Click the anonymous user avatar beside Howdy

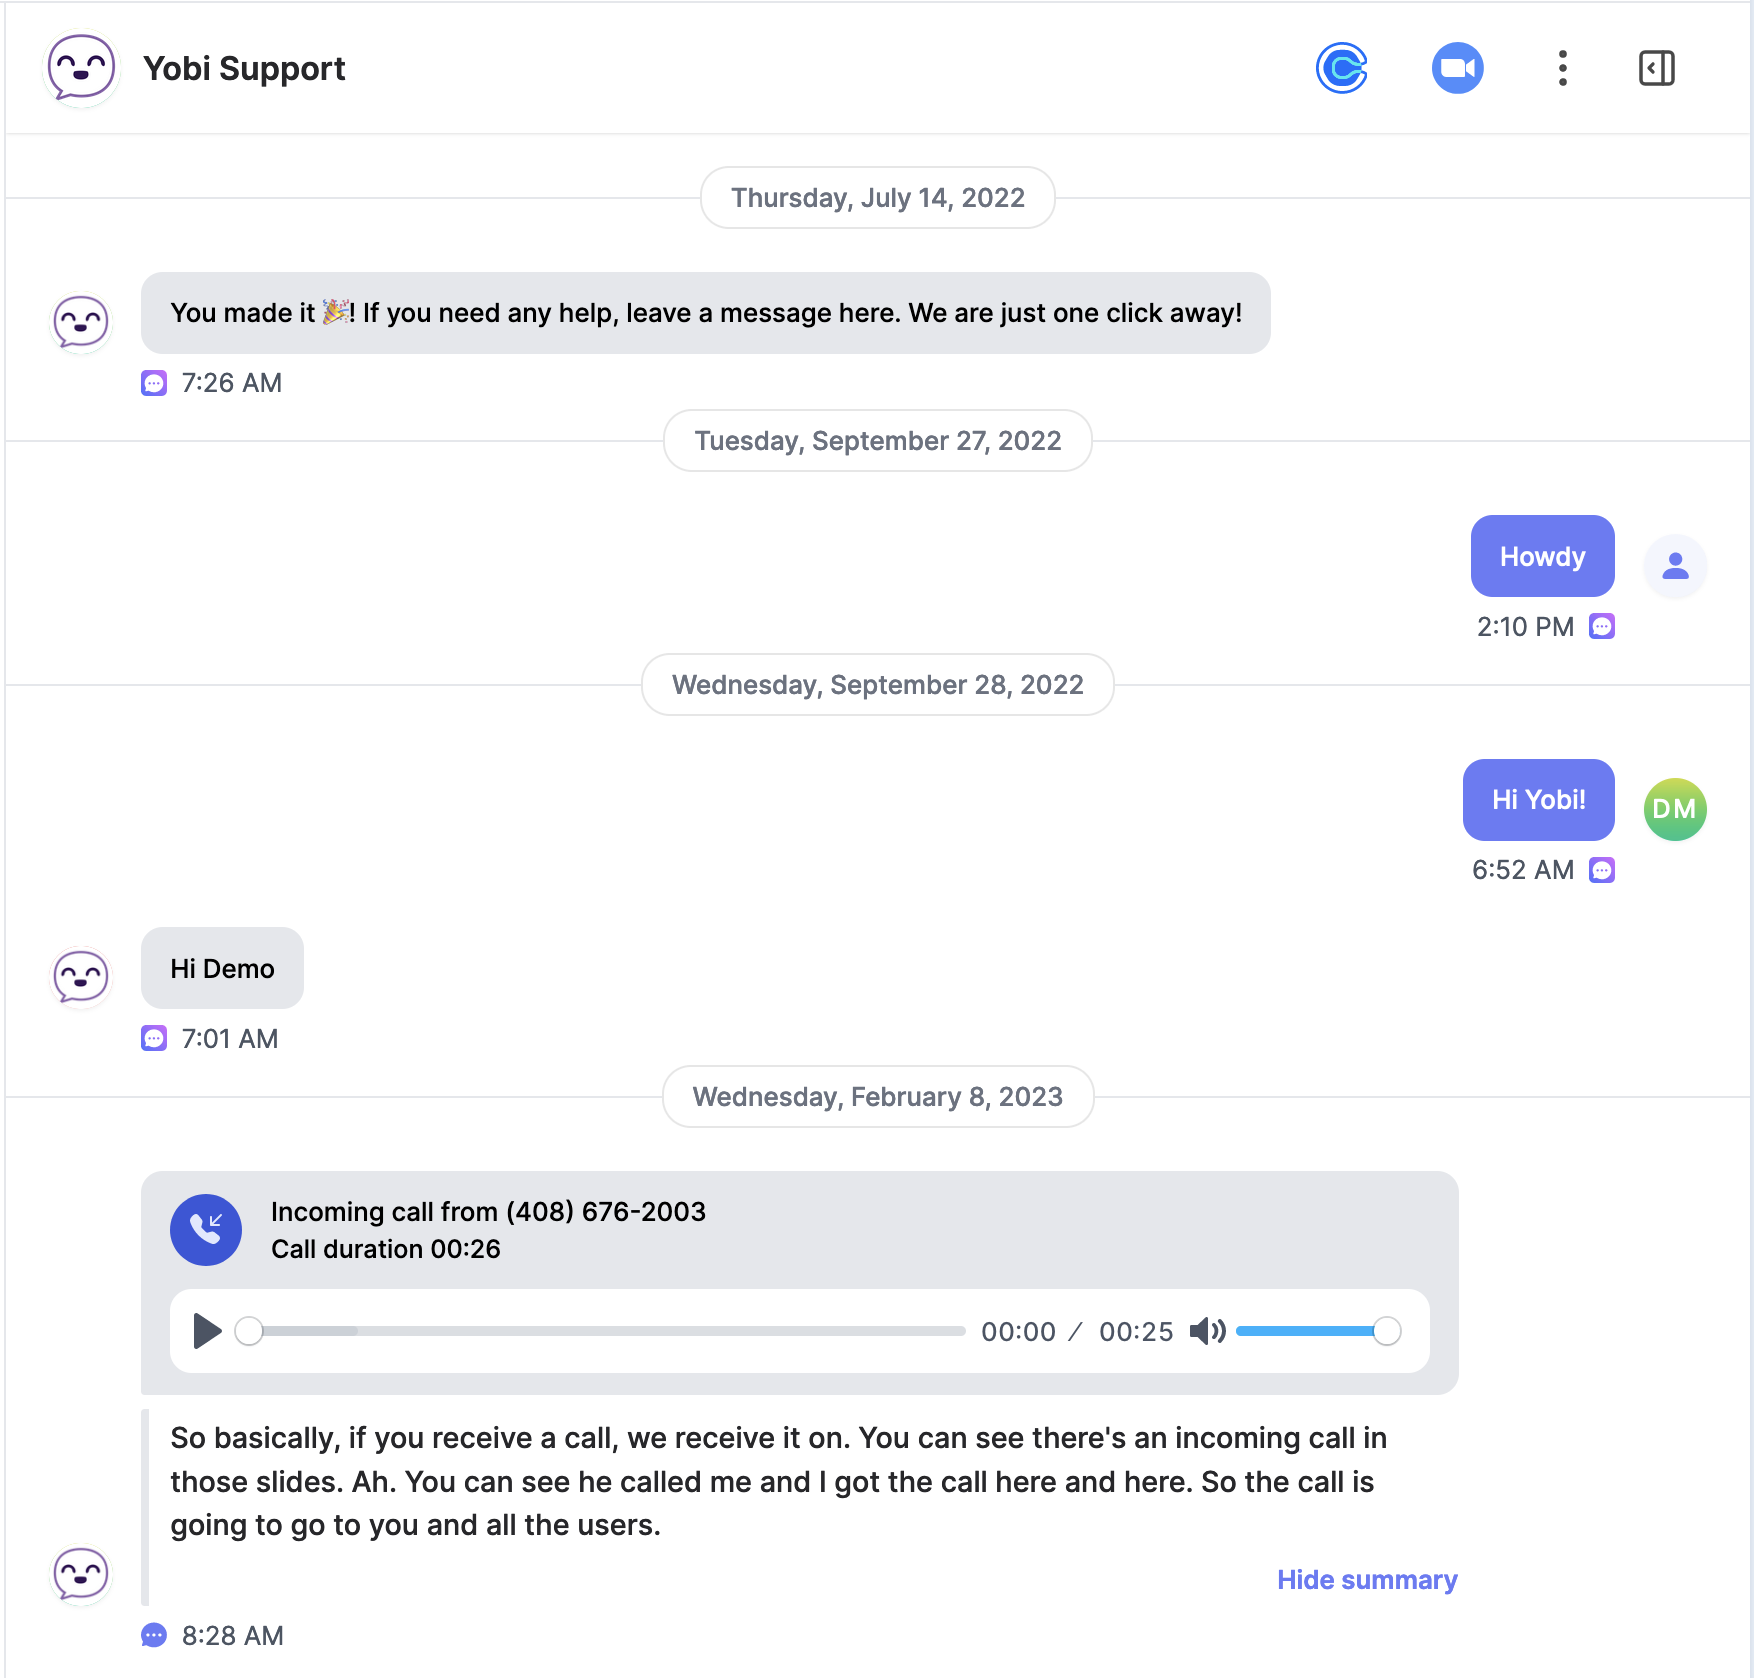point(1675,566)
